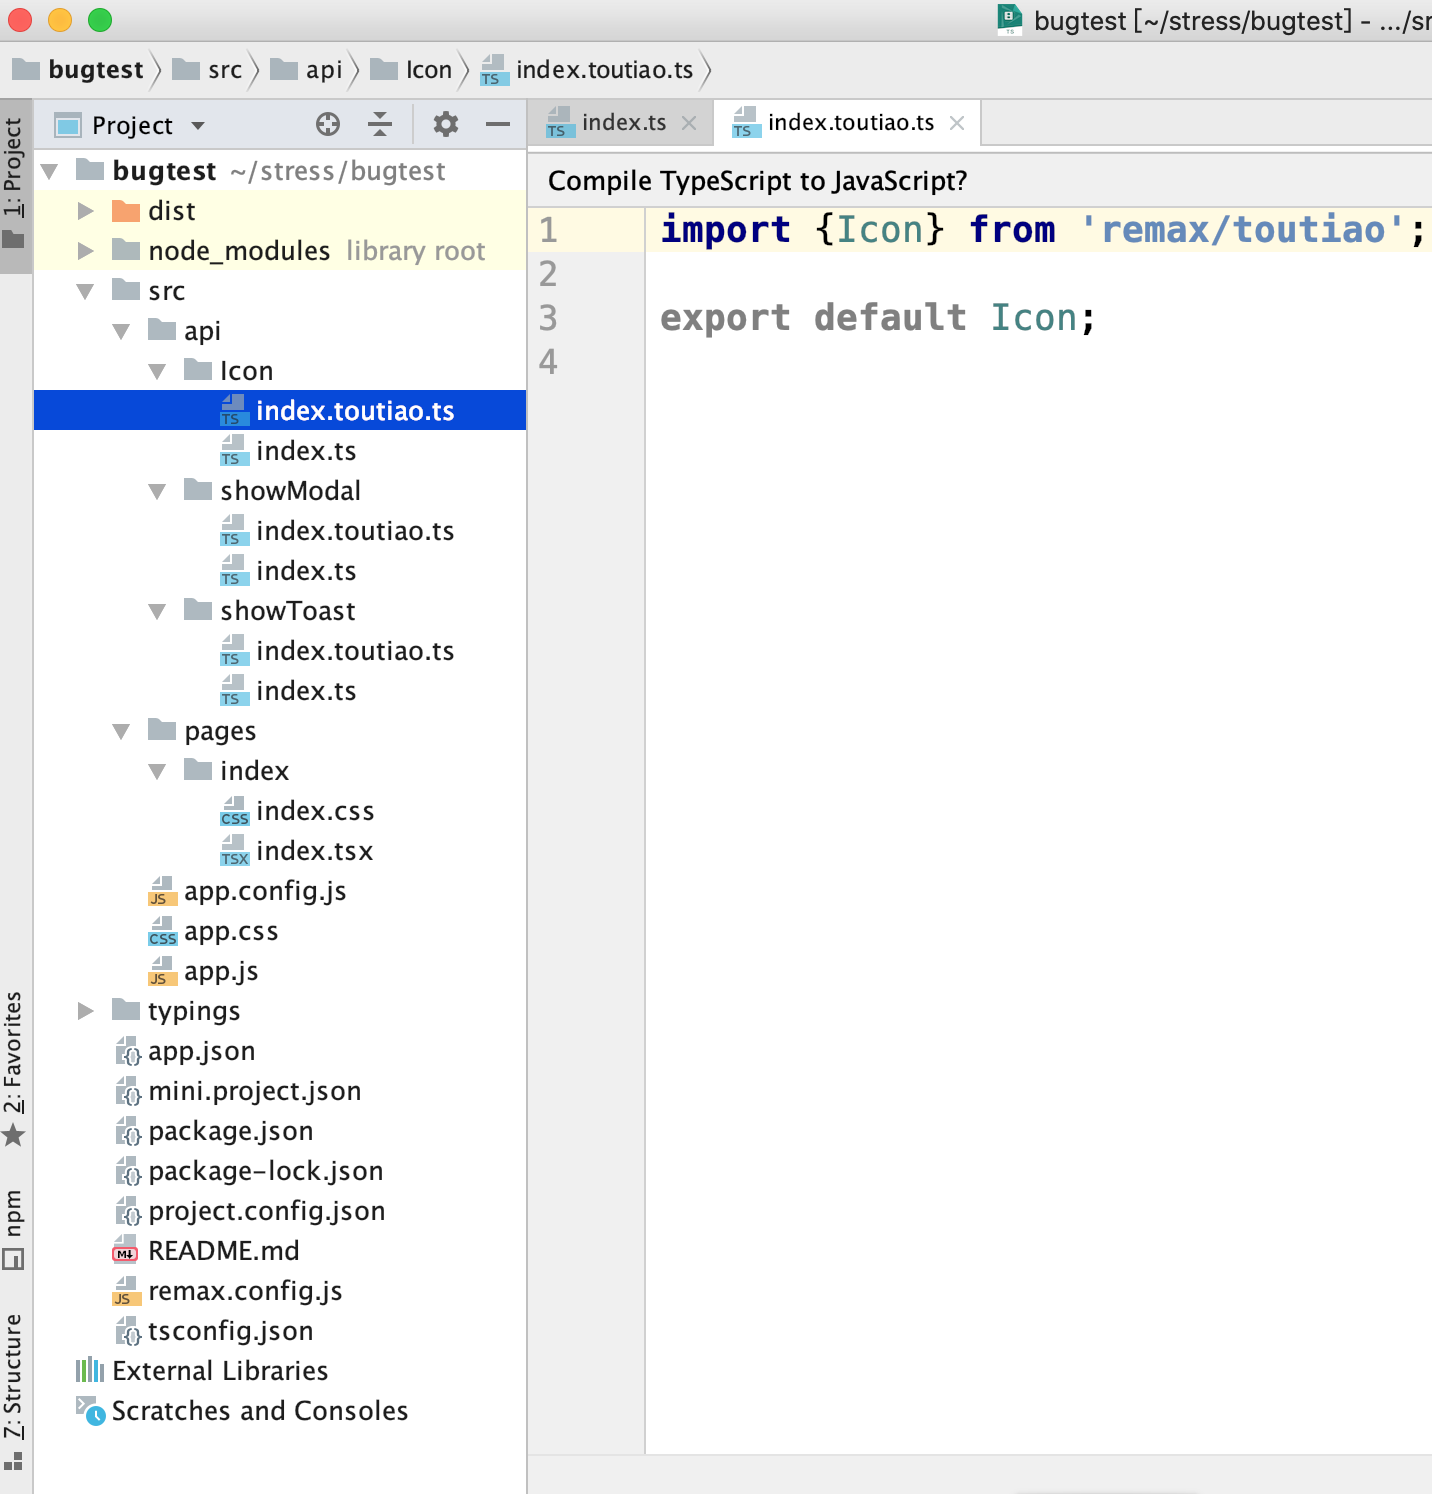Open the 1: Project tool window tab

(14, 184)
